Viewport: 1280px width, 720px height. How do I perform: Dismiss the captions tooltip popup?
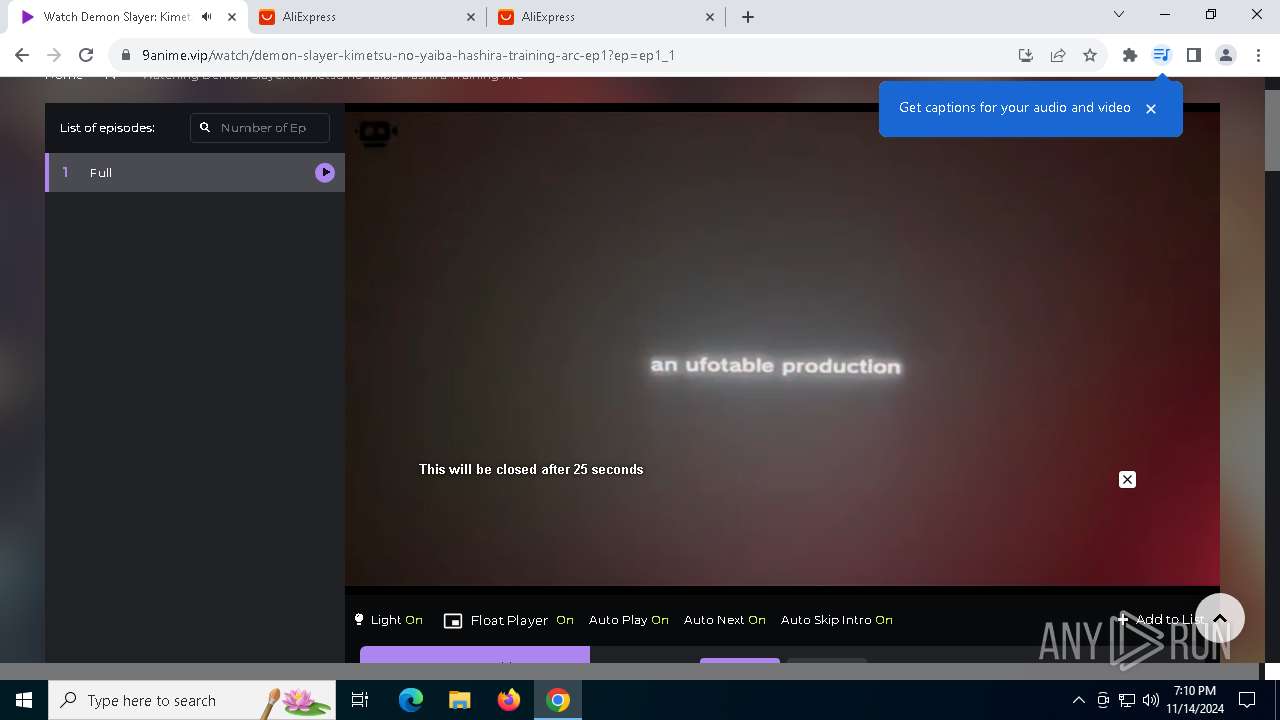[1151, 109]
